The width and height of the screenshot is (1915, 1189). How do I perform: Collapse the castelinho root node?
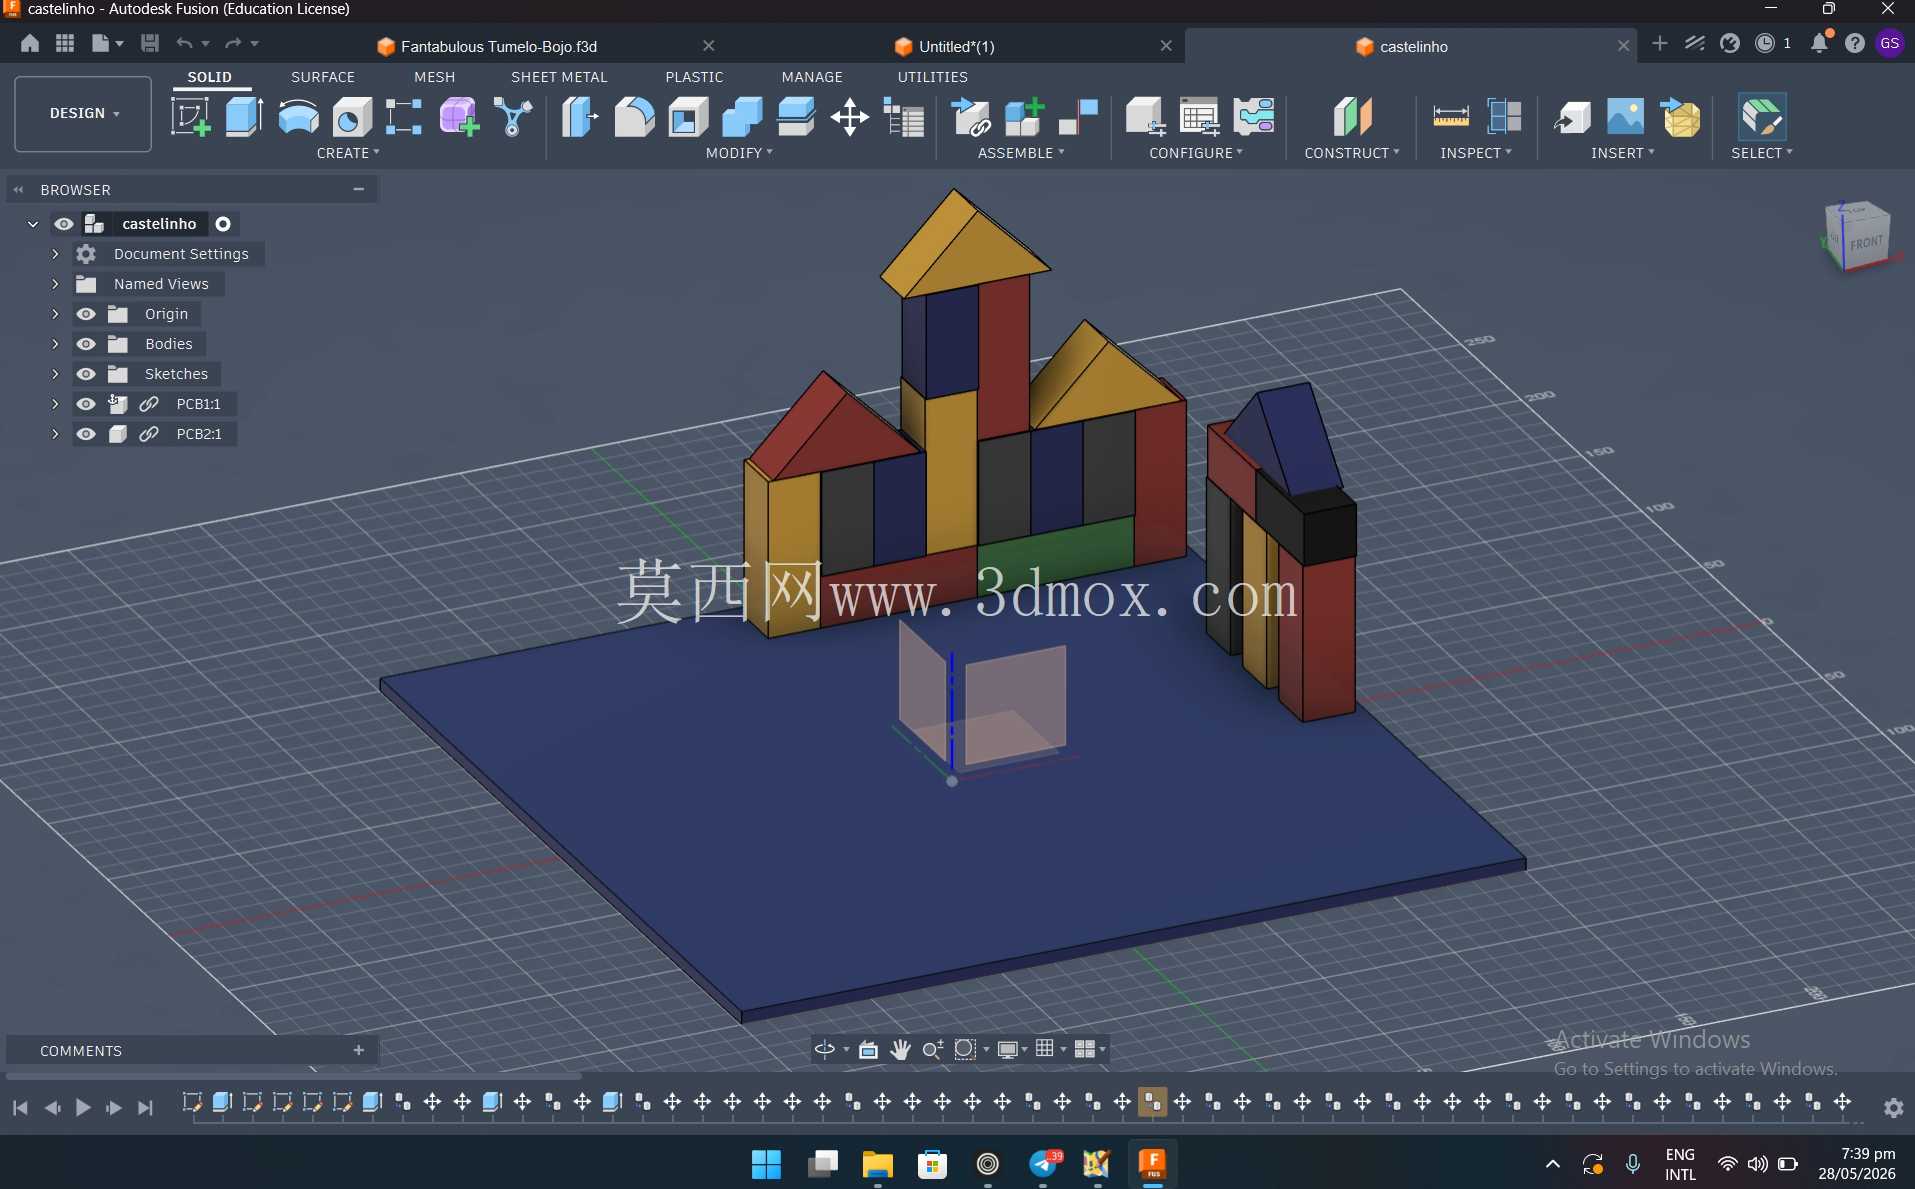[33, 224]
